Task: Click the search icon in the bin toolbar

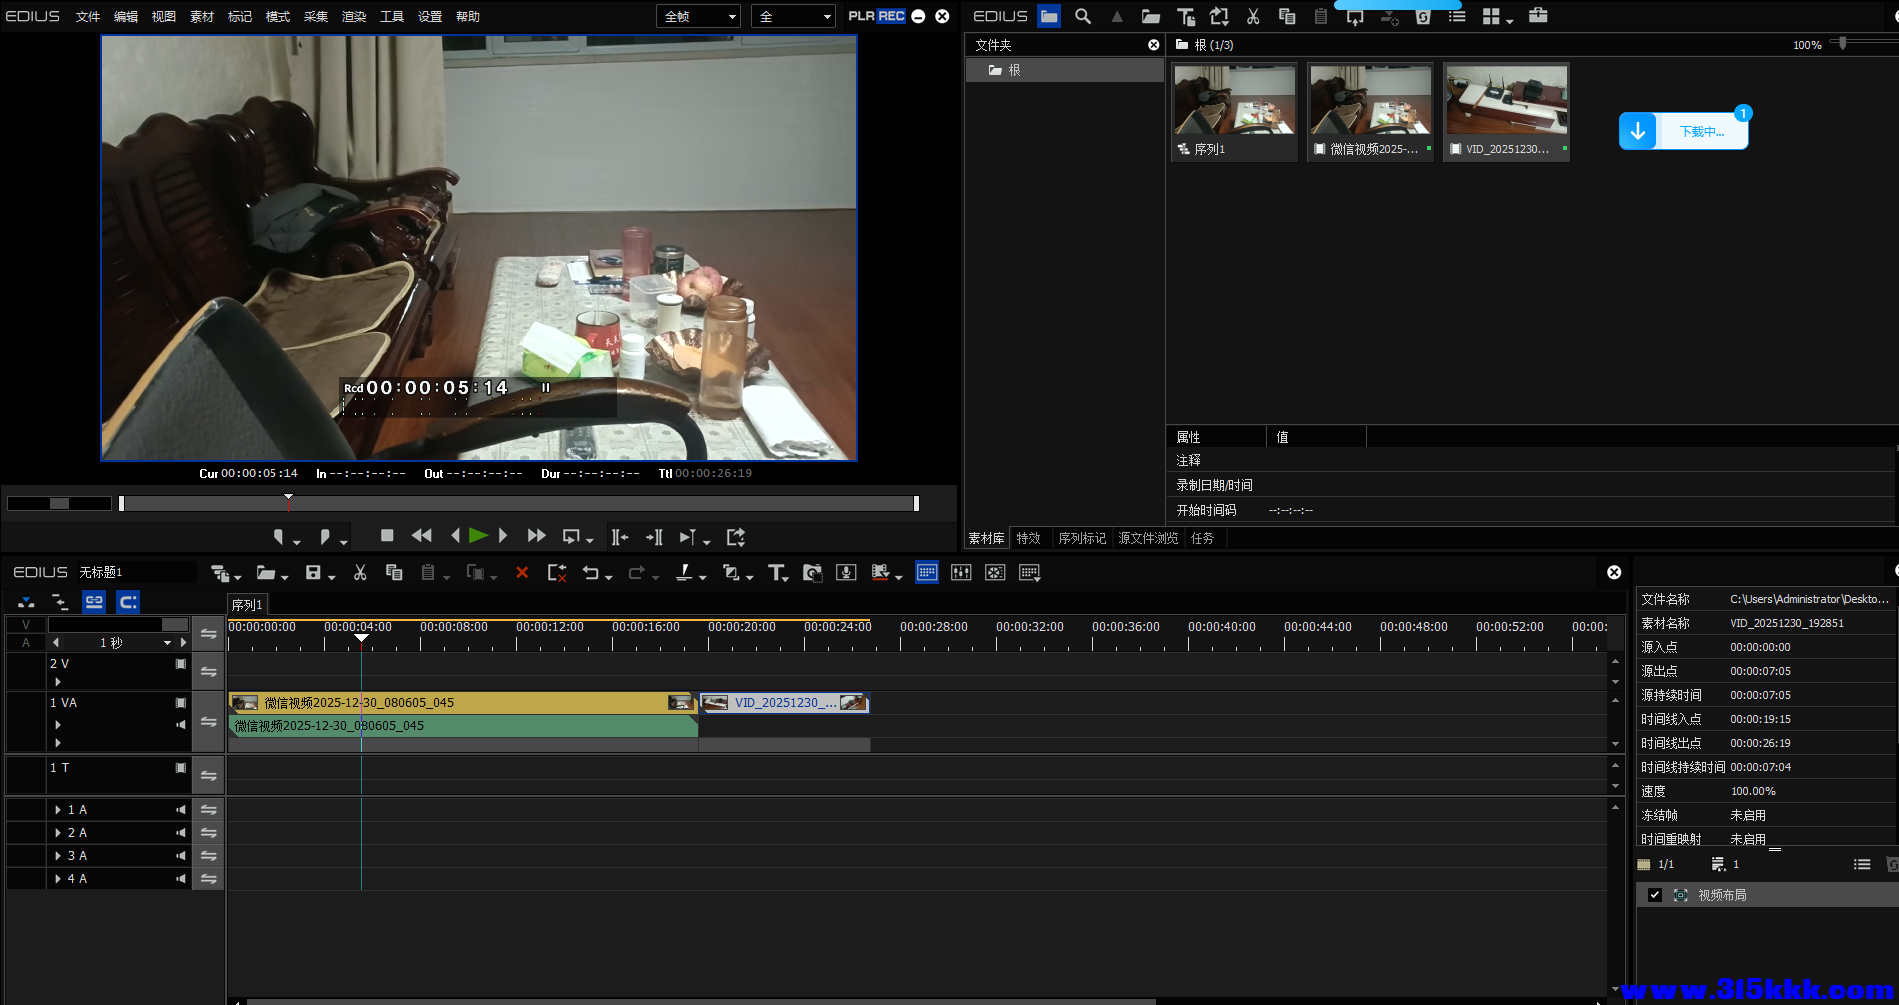Action: pyautogui.click(x=1083, y=16)
